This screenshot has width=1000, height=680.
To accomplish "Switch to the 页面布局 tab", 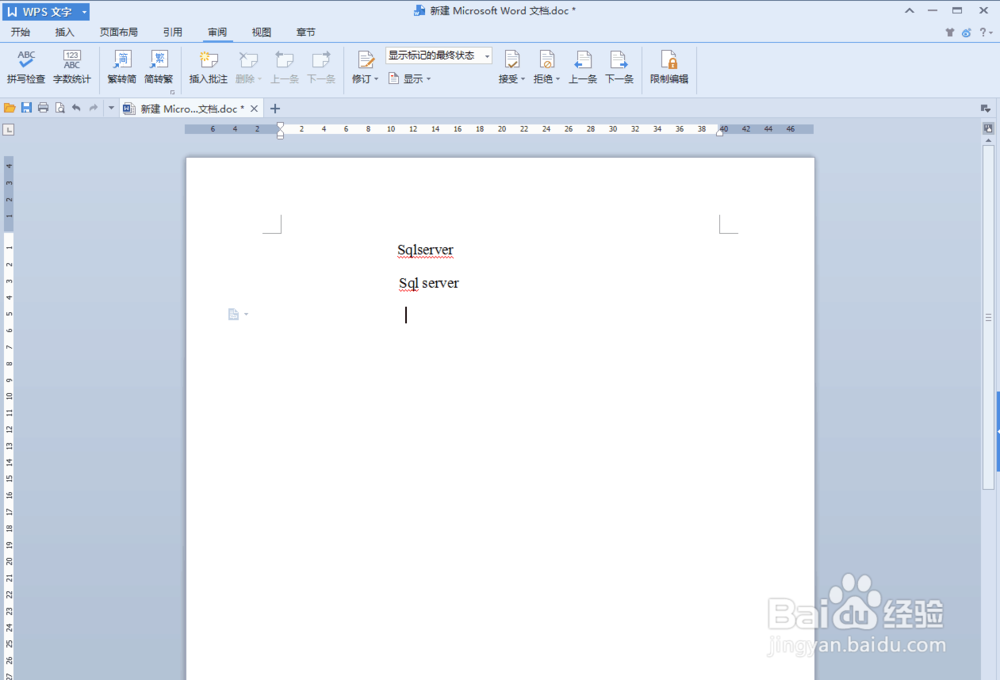I will [119, 32].
